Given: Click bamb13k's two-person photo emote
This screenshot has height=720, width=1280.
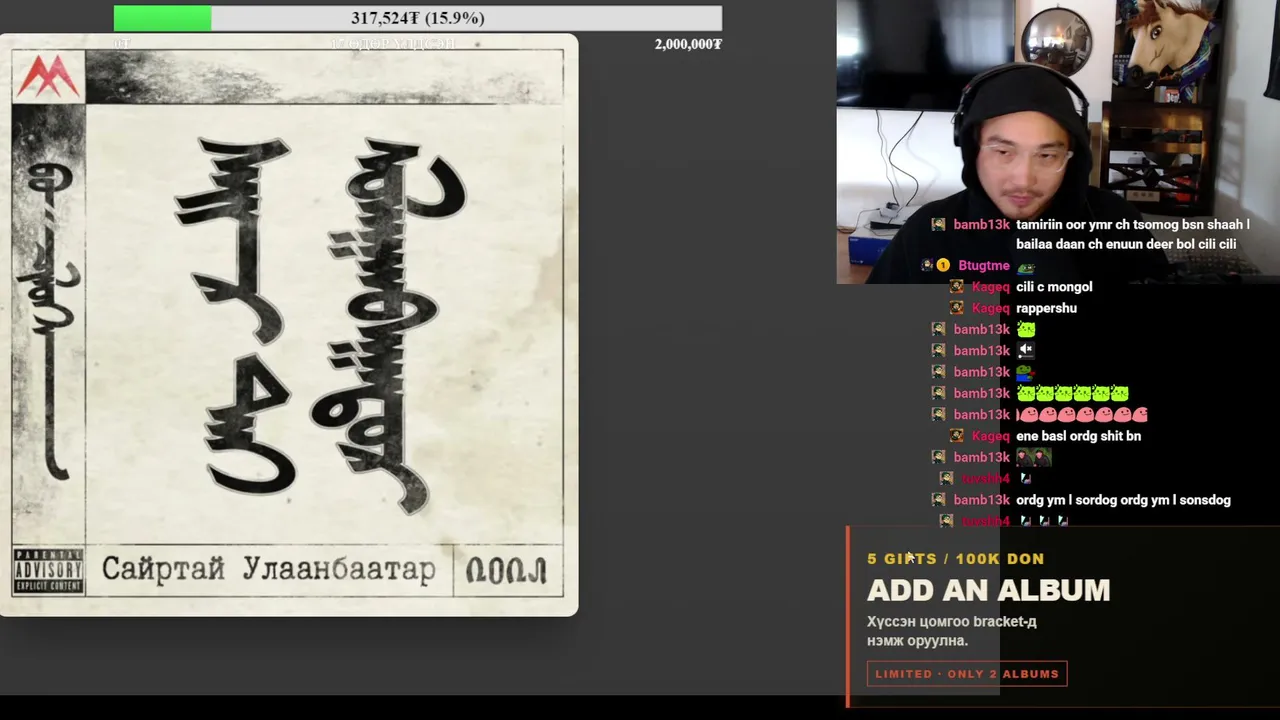Looking at the screenshot, I should pos(1034,457).
